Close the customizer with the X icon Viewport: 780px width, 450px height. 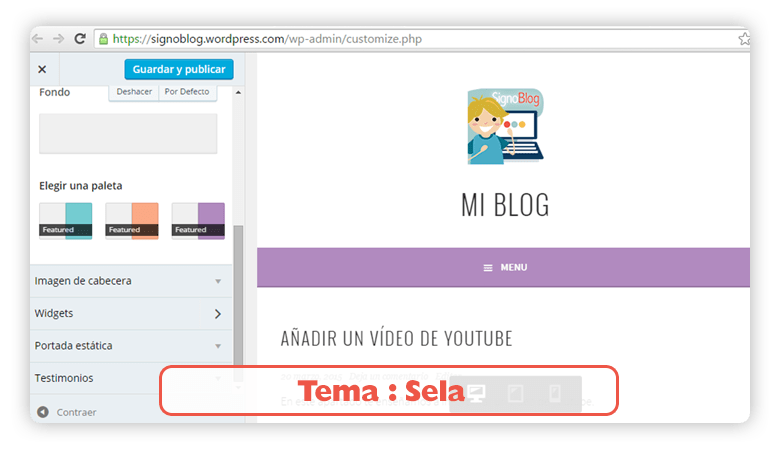pyautogui.click(x=42, y=69)
